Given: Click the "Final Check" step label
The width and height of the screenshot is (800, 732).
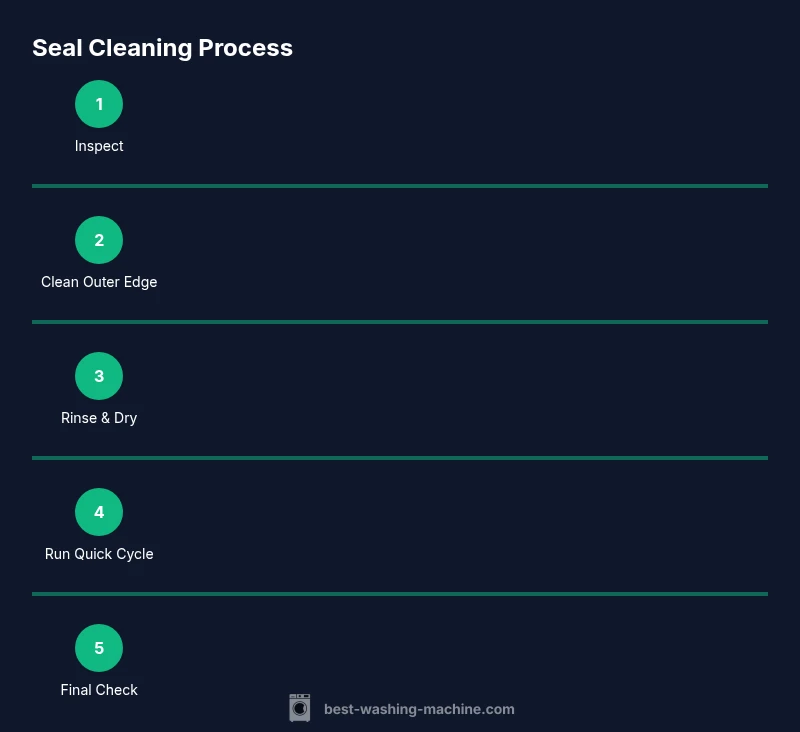Looking at the screenshot, I should [x=99, y=690].
